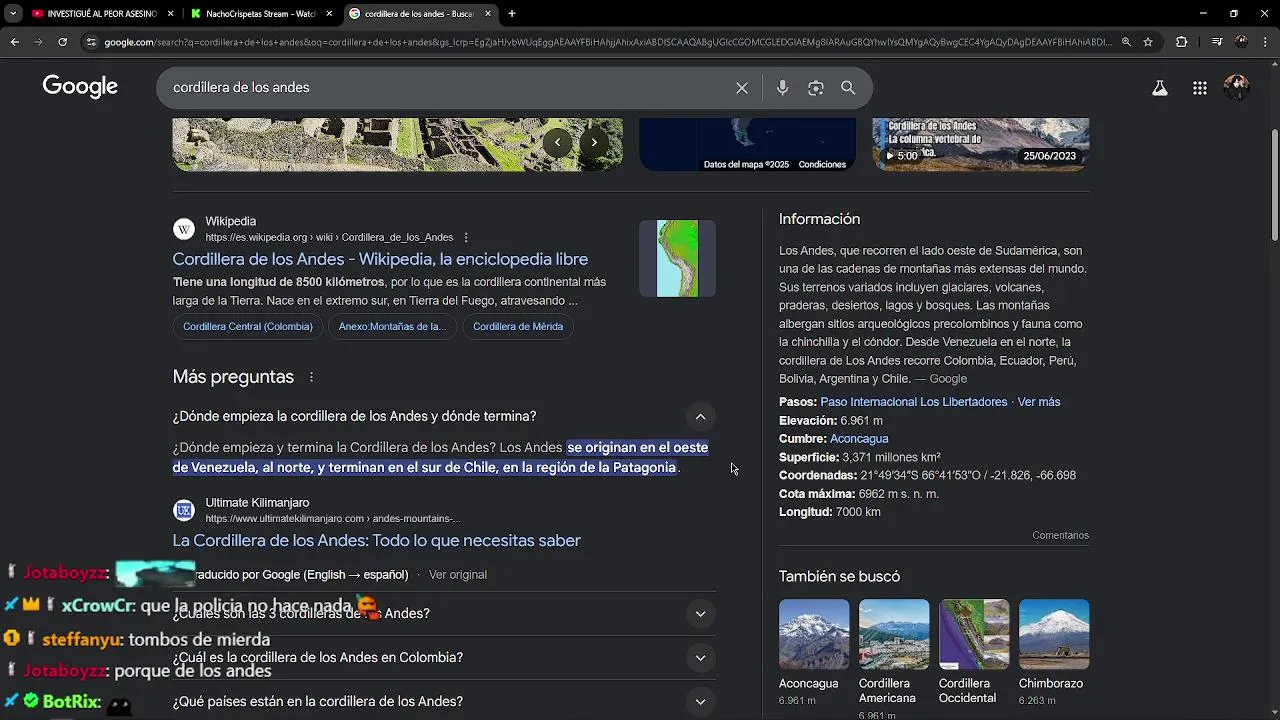Open Search Labs flask icon
This screenshot has height=720, width=1280.
1160,88
